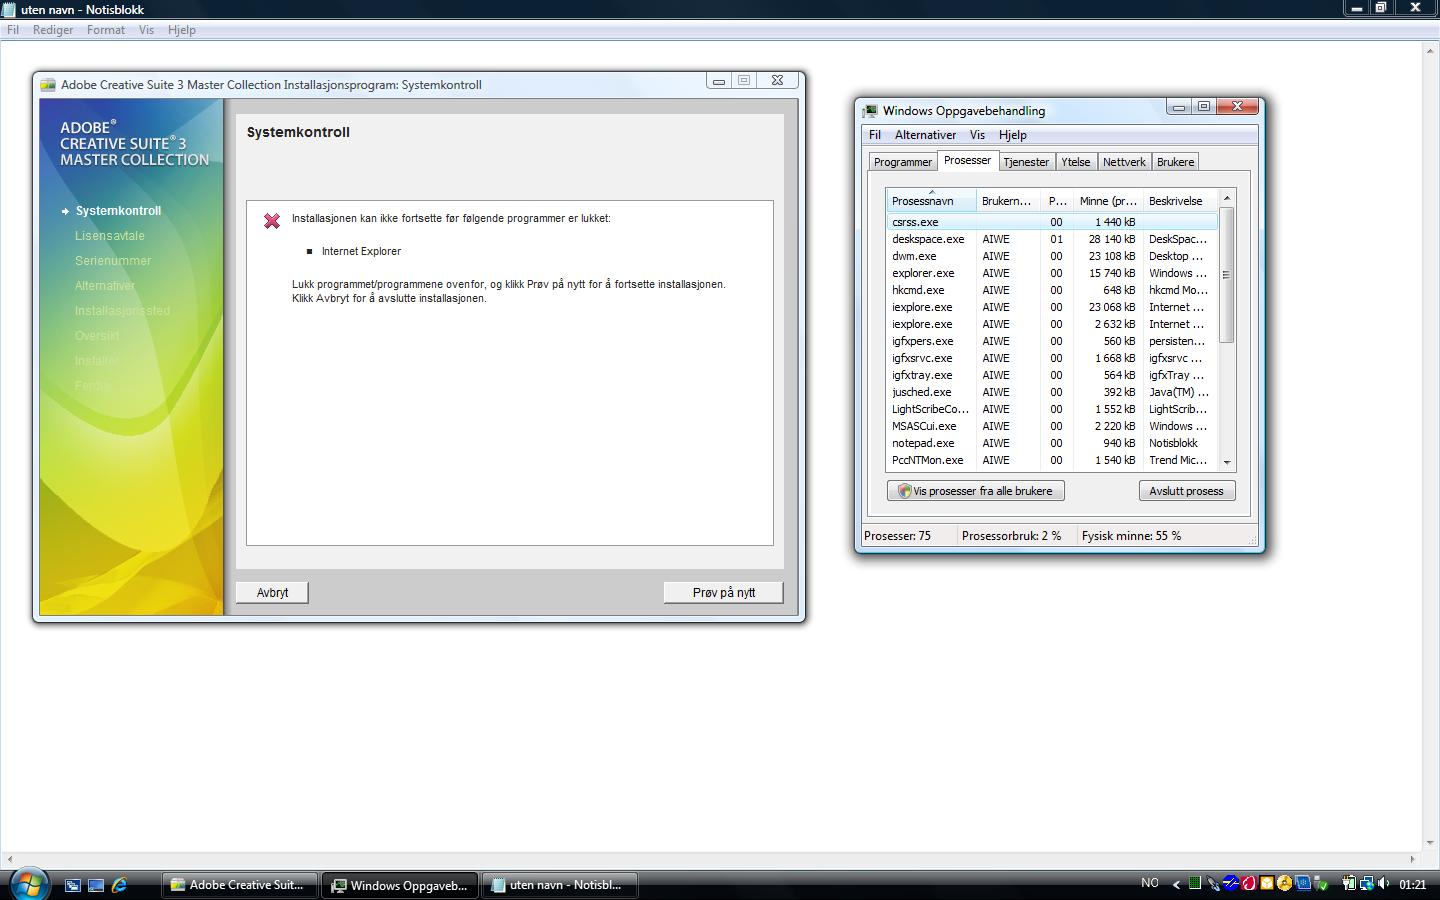
Task: Select the csrss.exe process row
Action: coord(1052,222)
